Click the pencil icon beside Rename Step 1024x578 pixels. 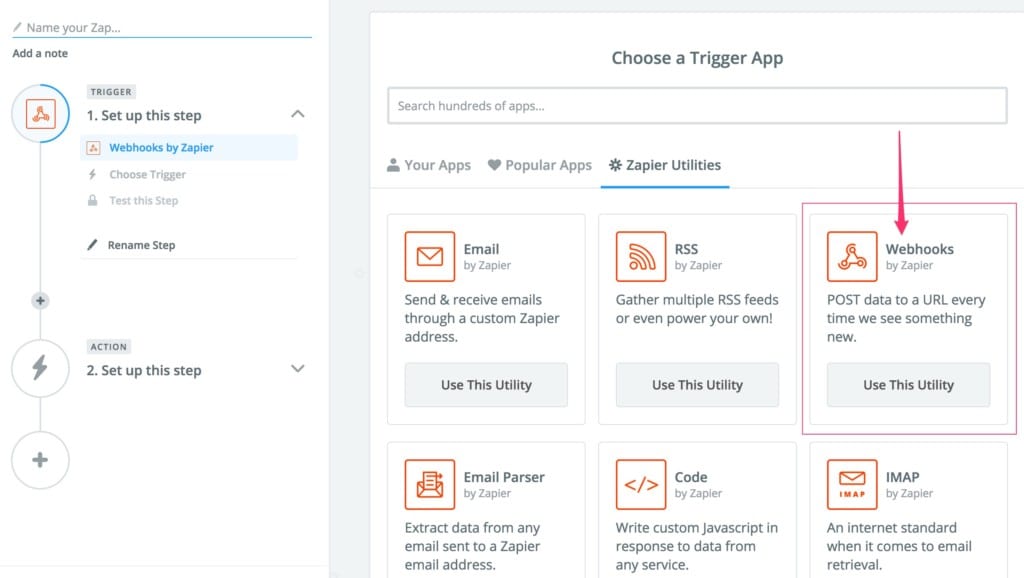[92, 245]
